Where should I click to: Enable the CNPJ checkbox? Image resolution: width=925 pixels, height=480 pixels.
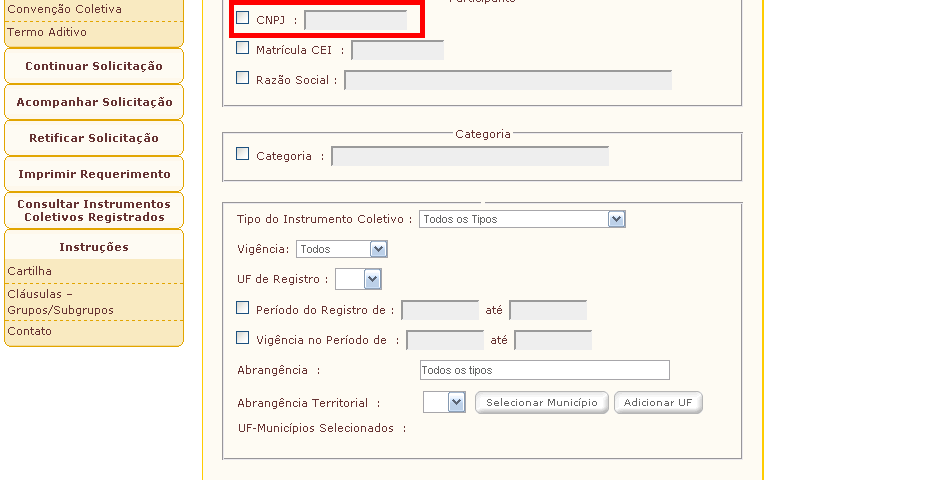[x=243, y=18]
